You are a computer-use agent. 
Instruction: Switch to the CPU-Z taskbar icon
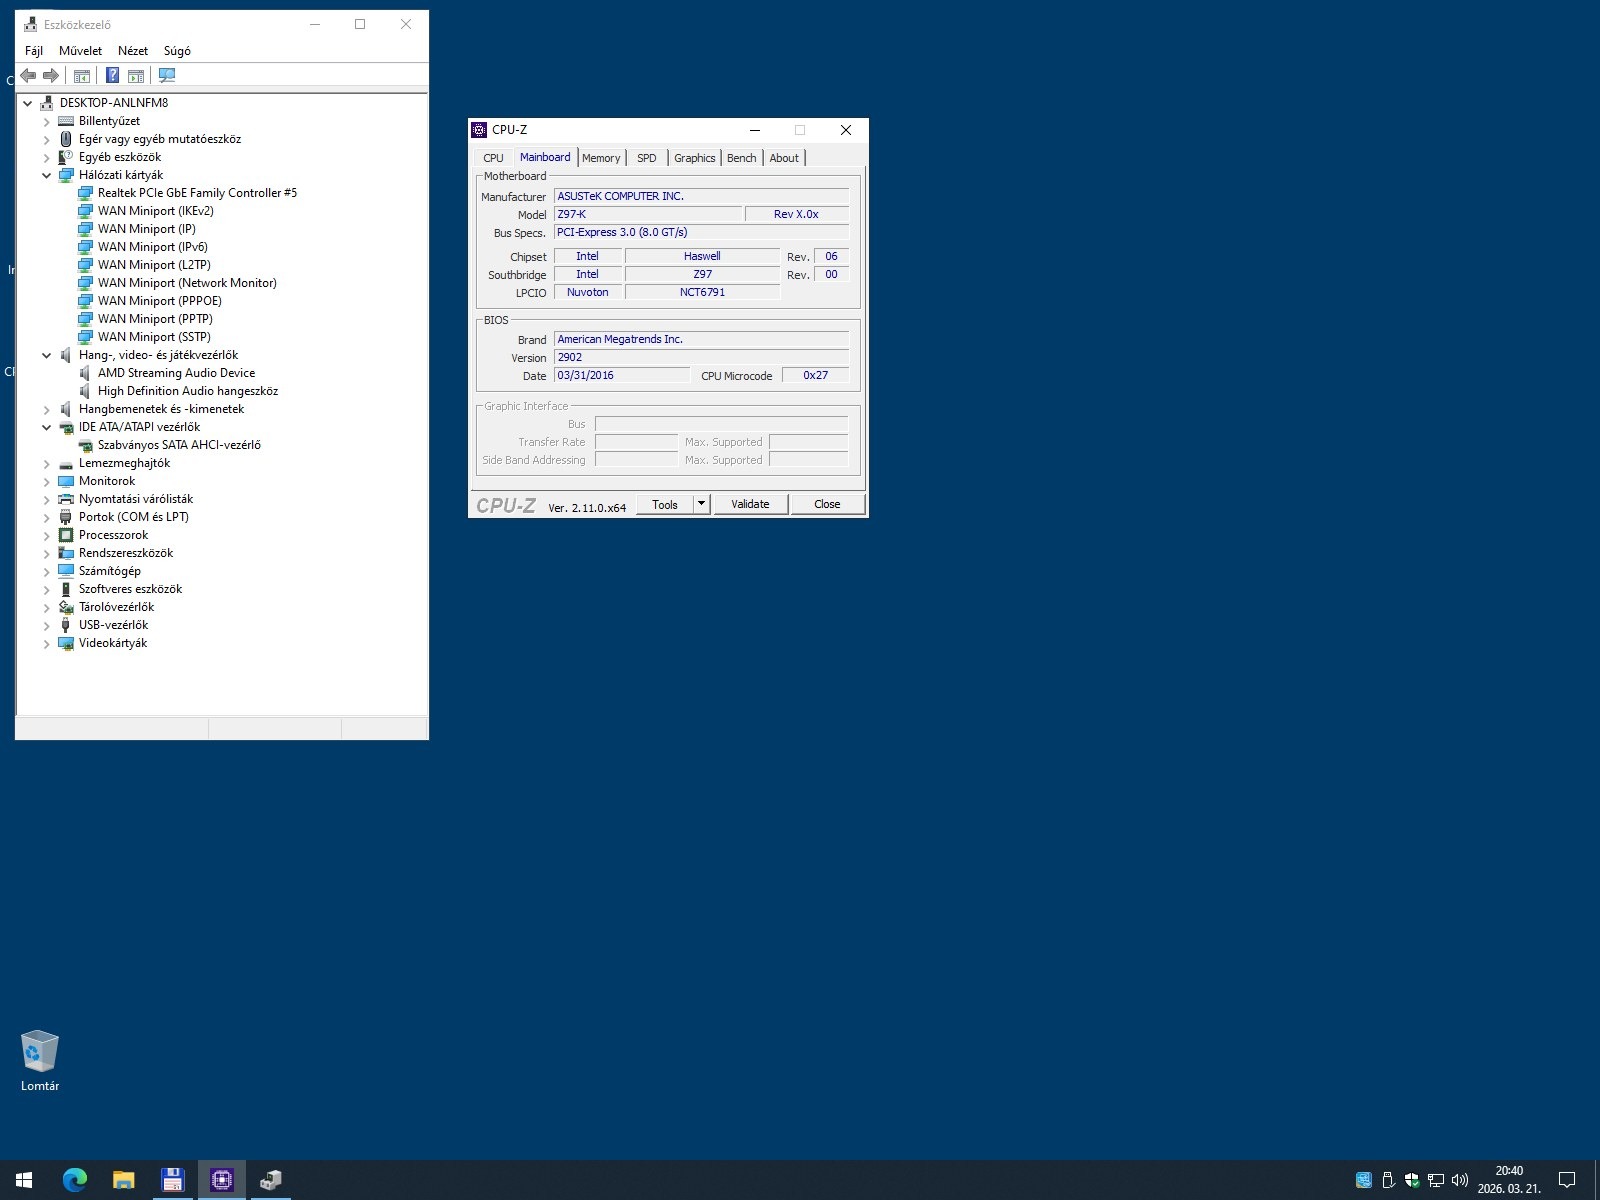click(221, 1180)
